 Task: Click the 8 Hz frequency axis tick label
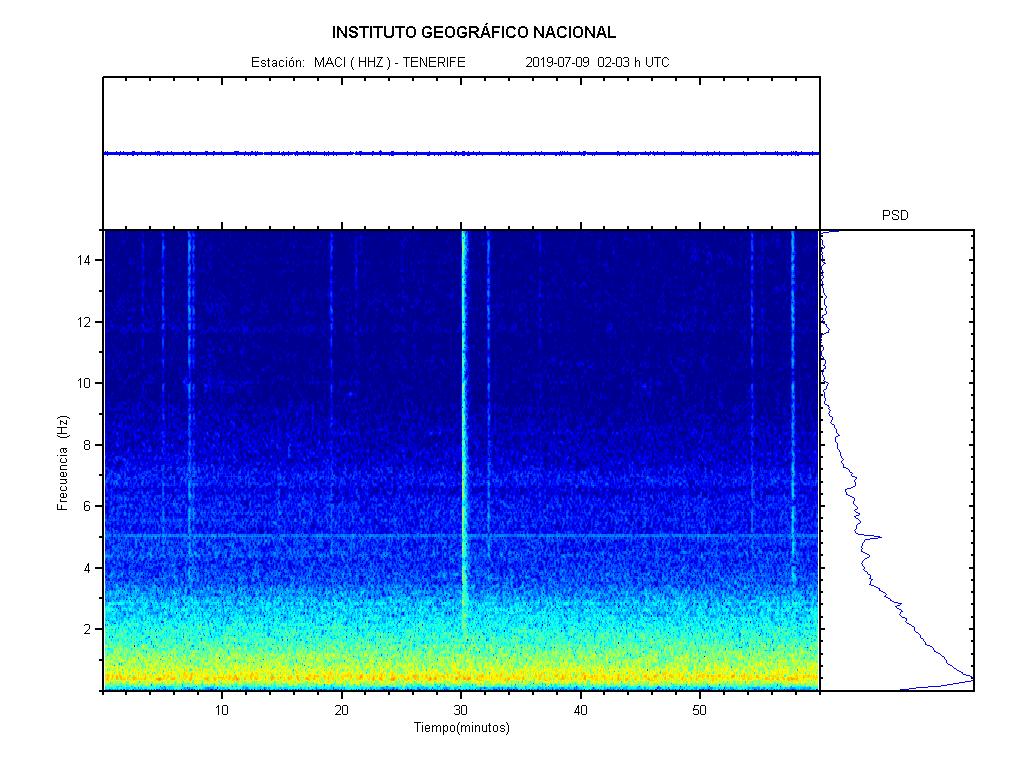tap(90, 445)
